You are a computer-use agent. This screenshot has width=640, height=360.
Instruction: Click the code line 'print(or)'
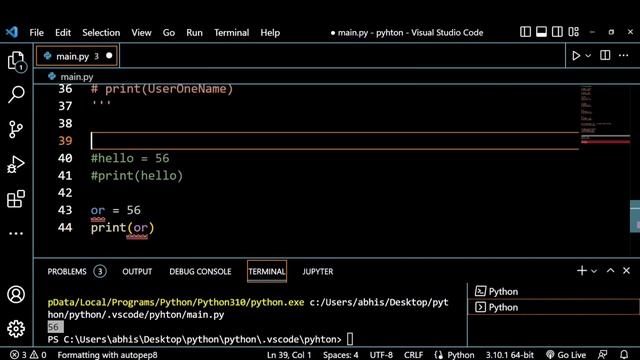[122, 227]
